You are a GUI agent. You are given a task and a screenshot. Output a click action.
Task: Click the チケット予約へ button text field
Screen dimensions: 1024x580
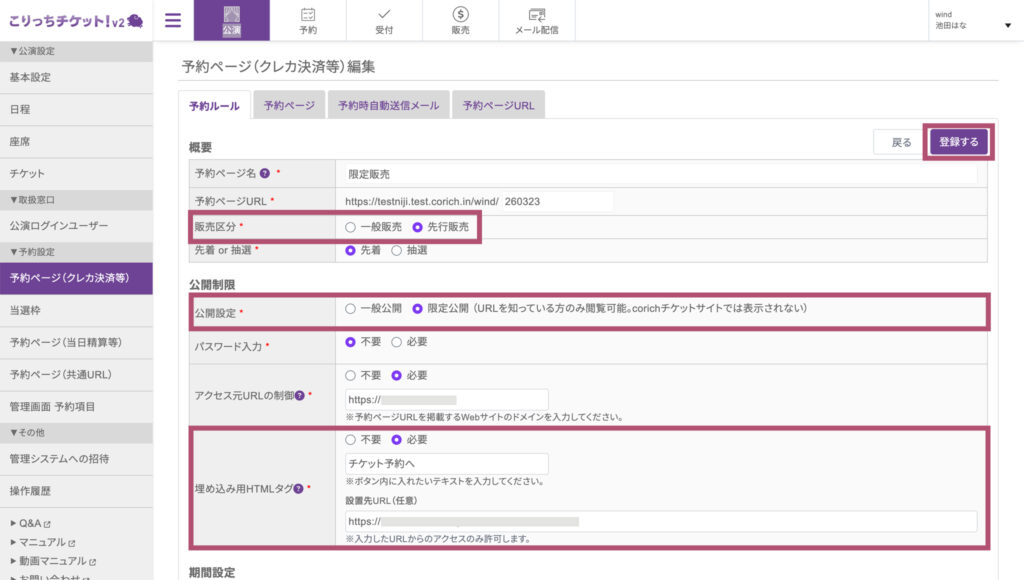[x=446, y=464]
